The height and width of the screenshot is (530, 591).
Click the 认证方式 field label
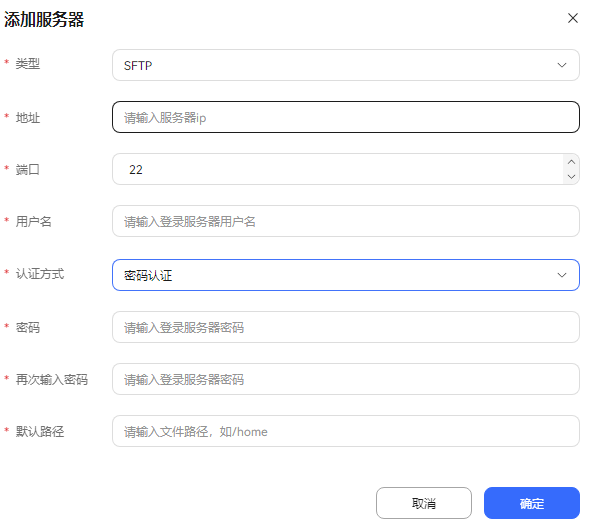[40, 273]
